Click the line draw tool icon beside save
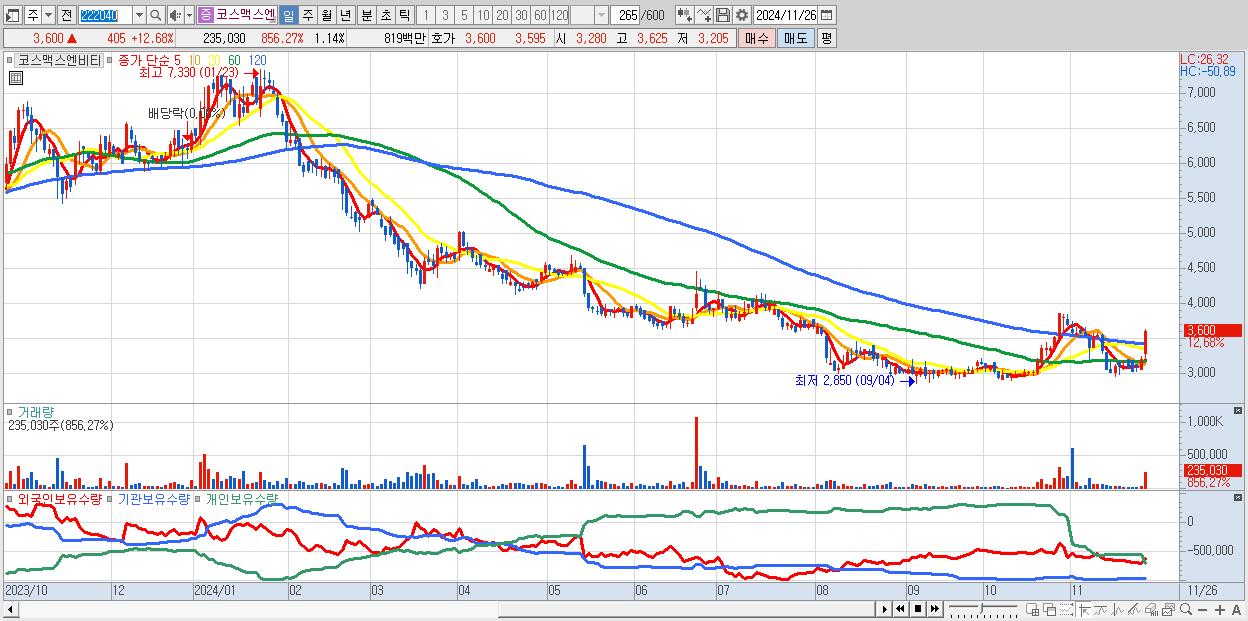1248x621 pixels. click(704, 15)
